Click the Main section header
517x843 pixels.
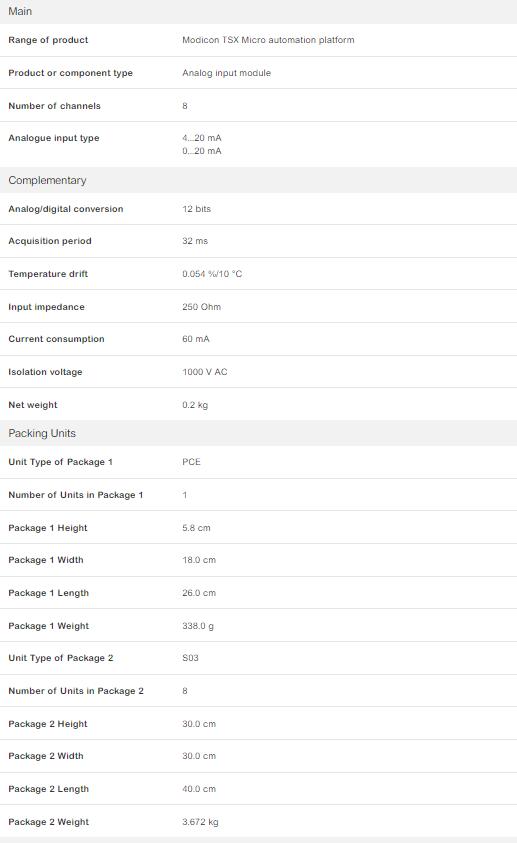click(x=258, y=11)
